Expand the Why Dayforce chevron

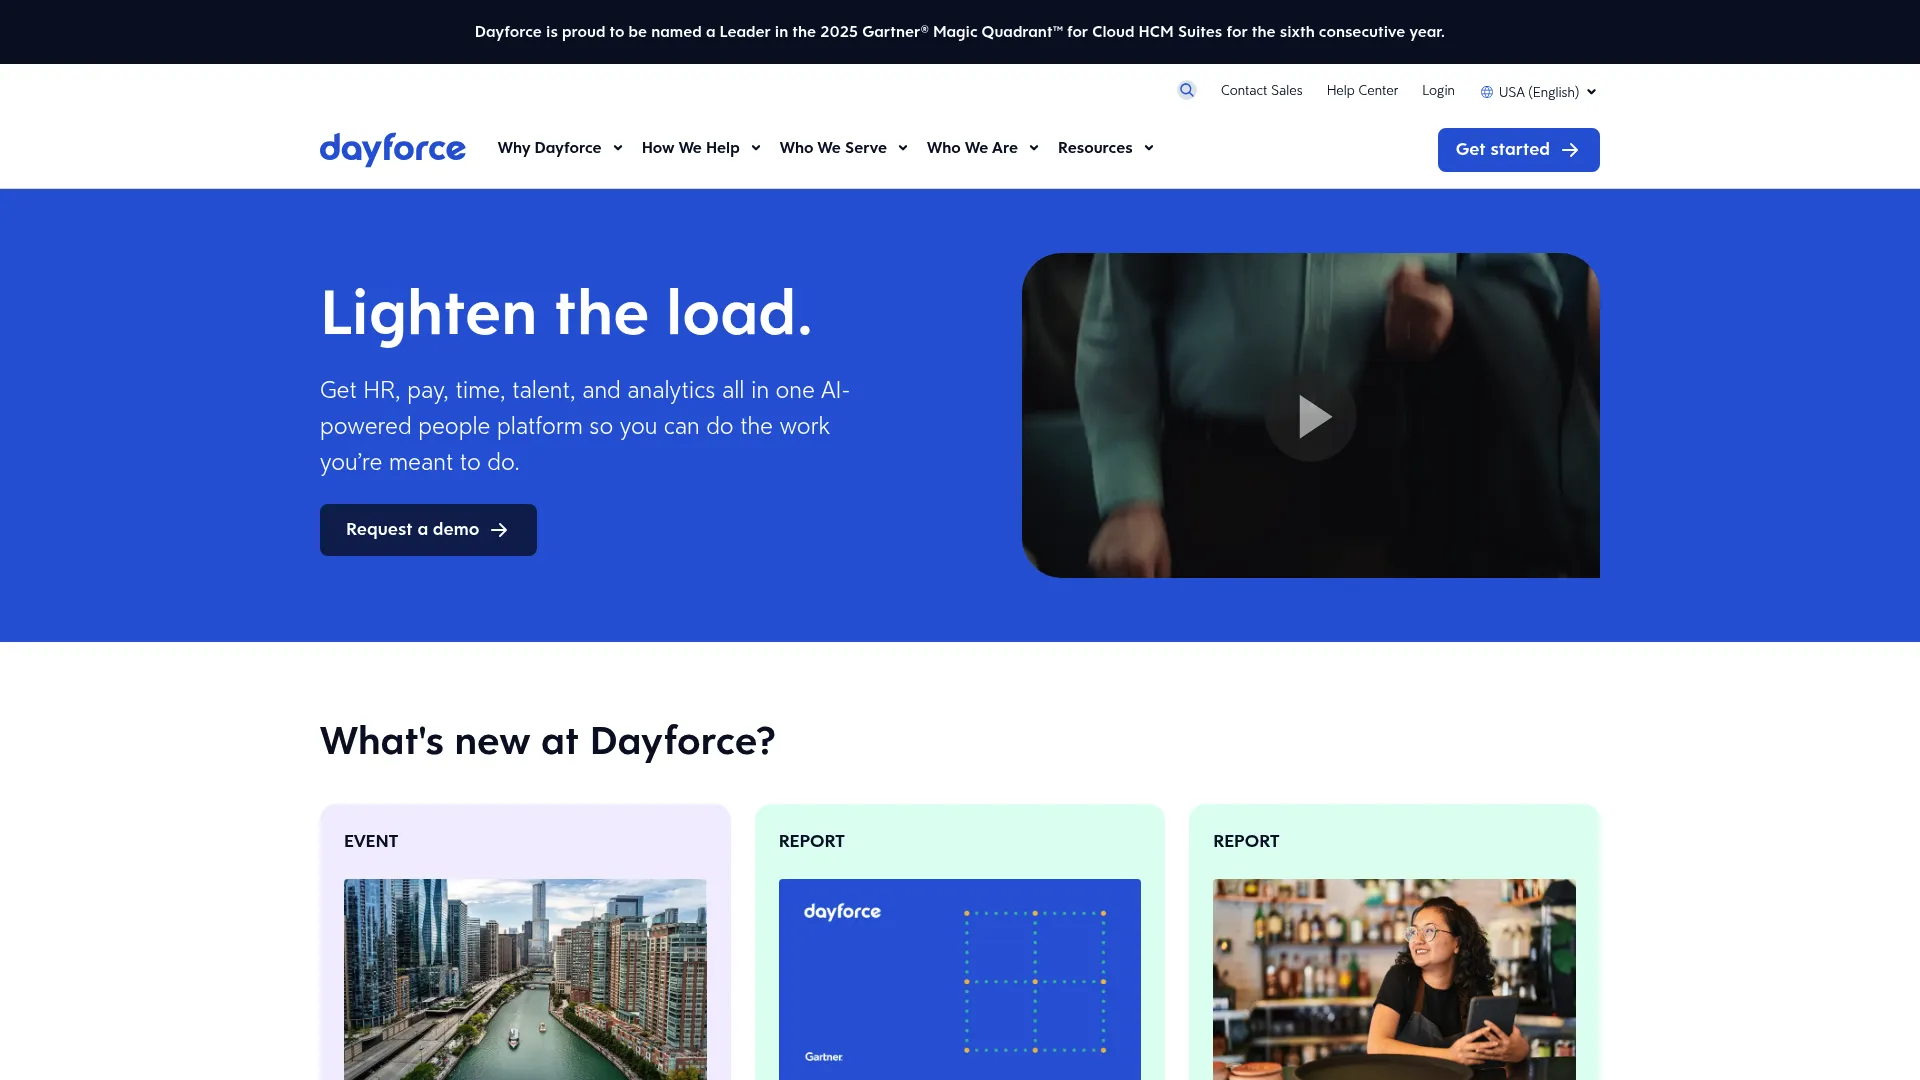tap(618, 148)
